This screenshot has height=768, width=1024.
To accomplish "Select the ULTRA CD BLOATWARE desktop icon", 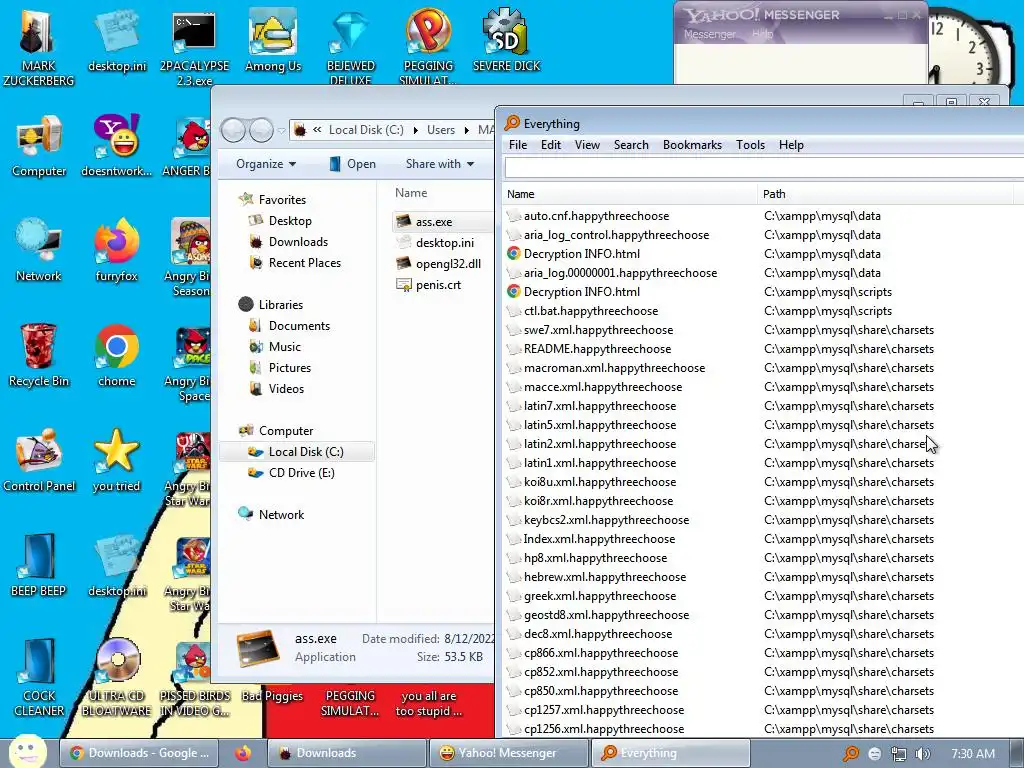I will pyautogui.click(x=116, y=676).
